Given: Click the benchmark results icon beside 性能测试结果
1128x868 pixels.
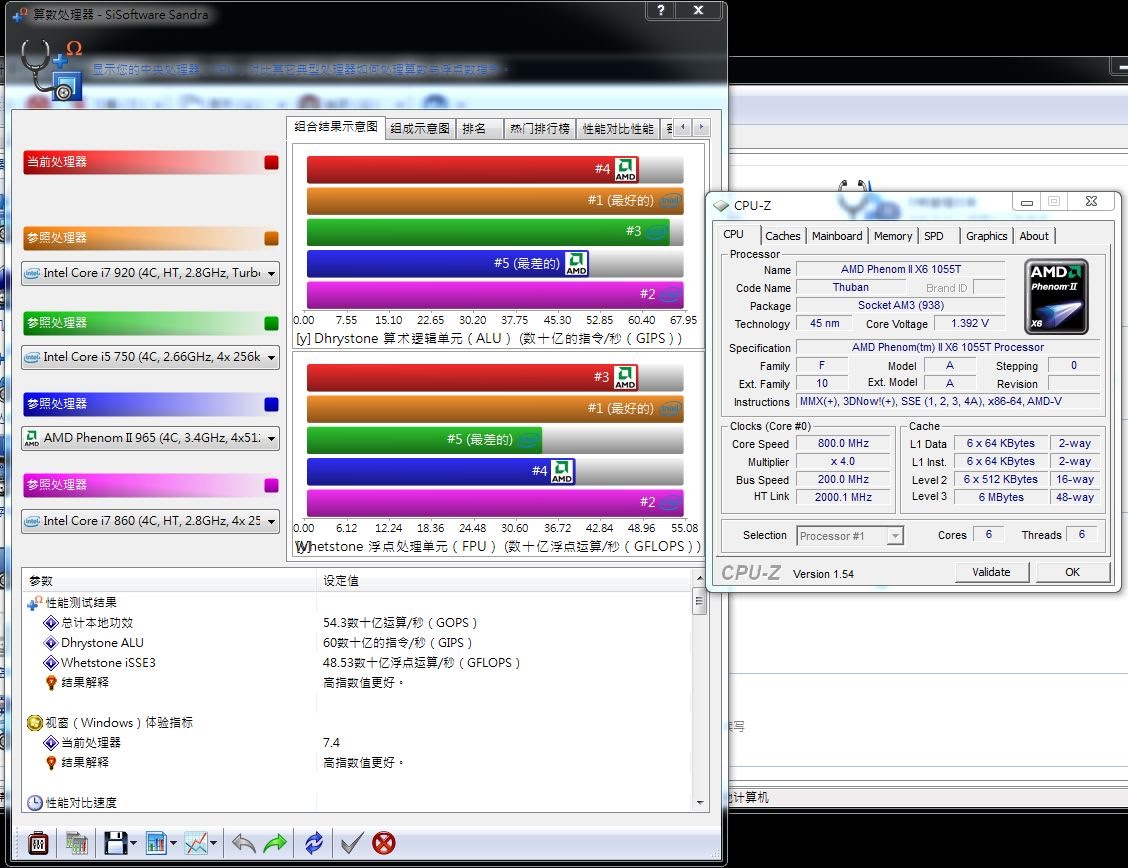Looking at the screenshot, I should pos(35,603).
